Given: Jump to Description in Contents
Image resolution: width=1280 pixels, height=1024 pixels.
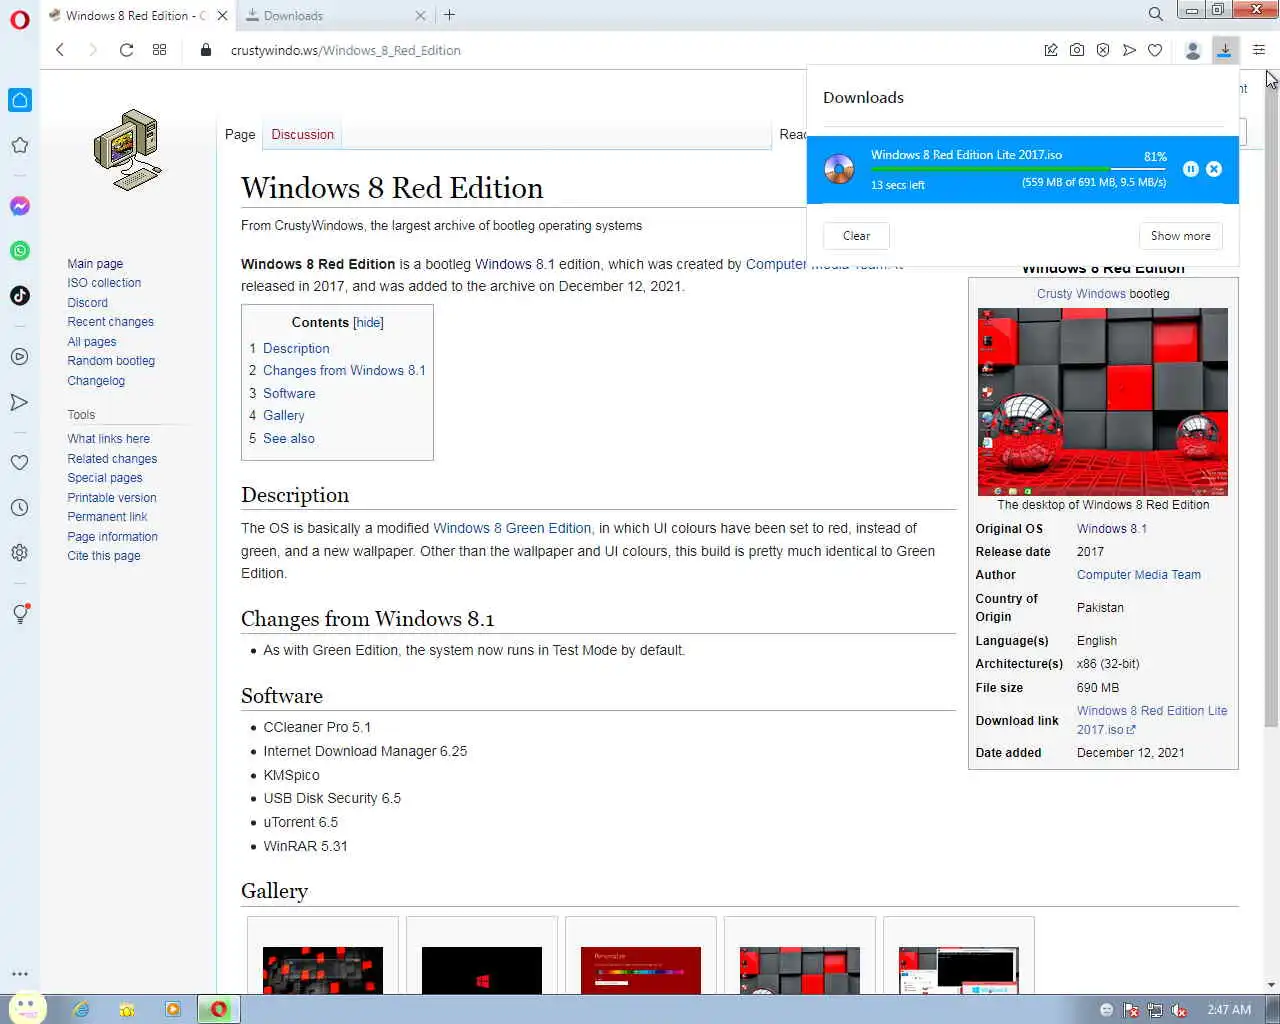Looking at the screenshot, I should click(296, 348).
